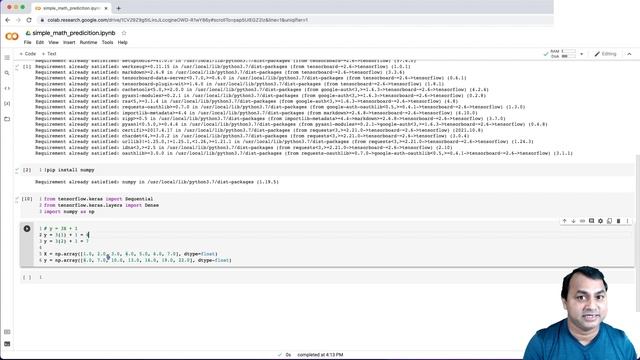Viewport: 640px width, 360px height.
Task: Click 'import numpy as np' line
Action: coord(69,212)
